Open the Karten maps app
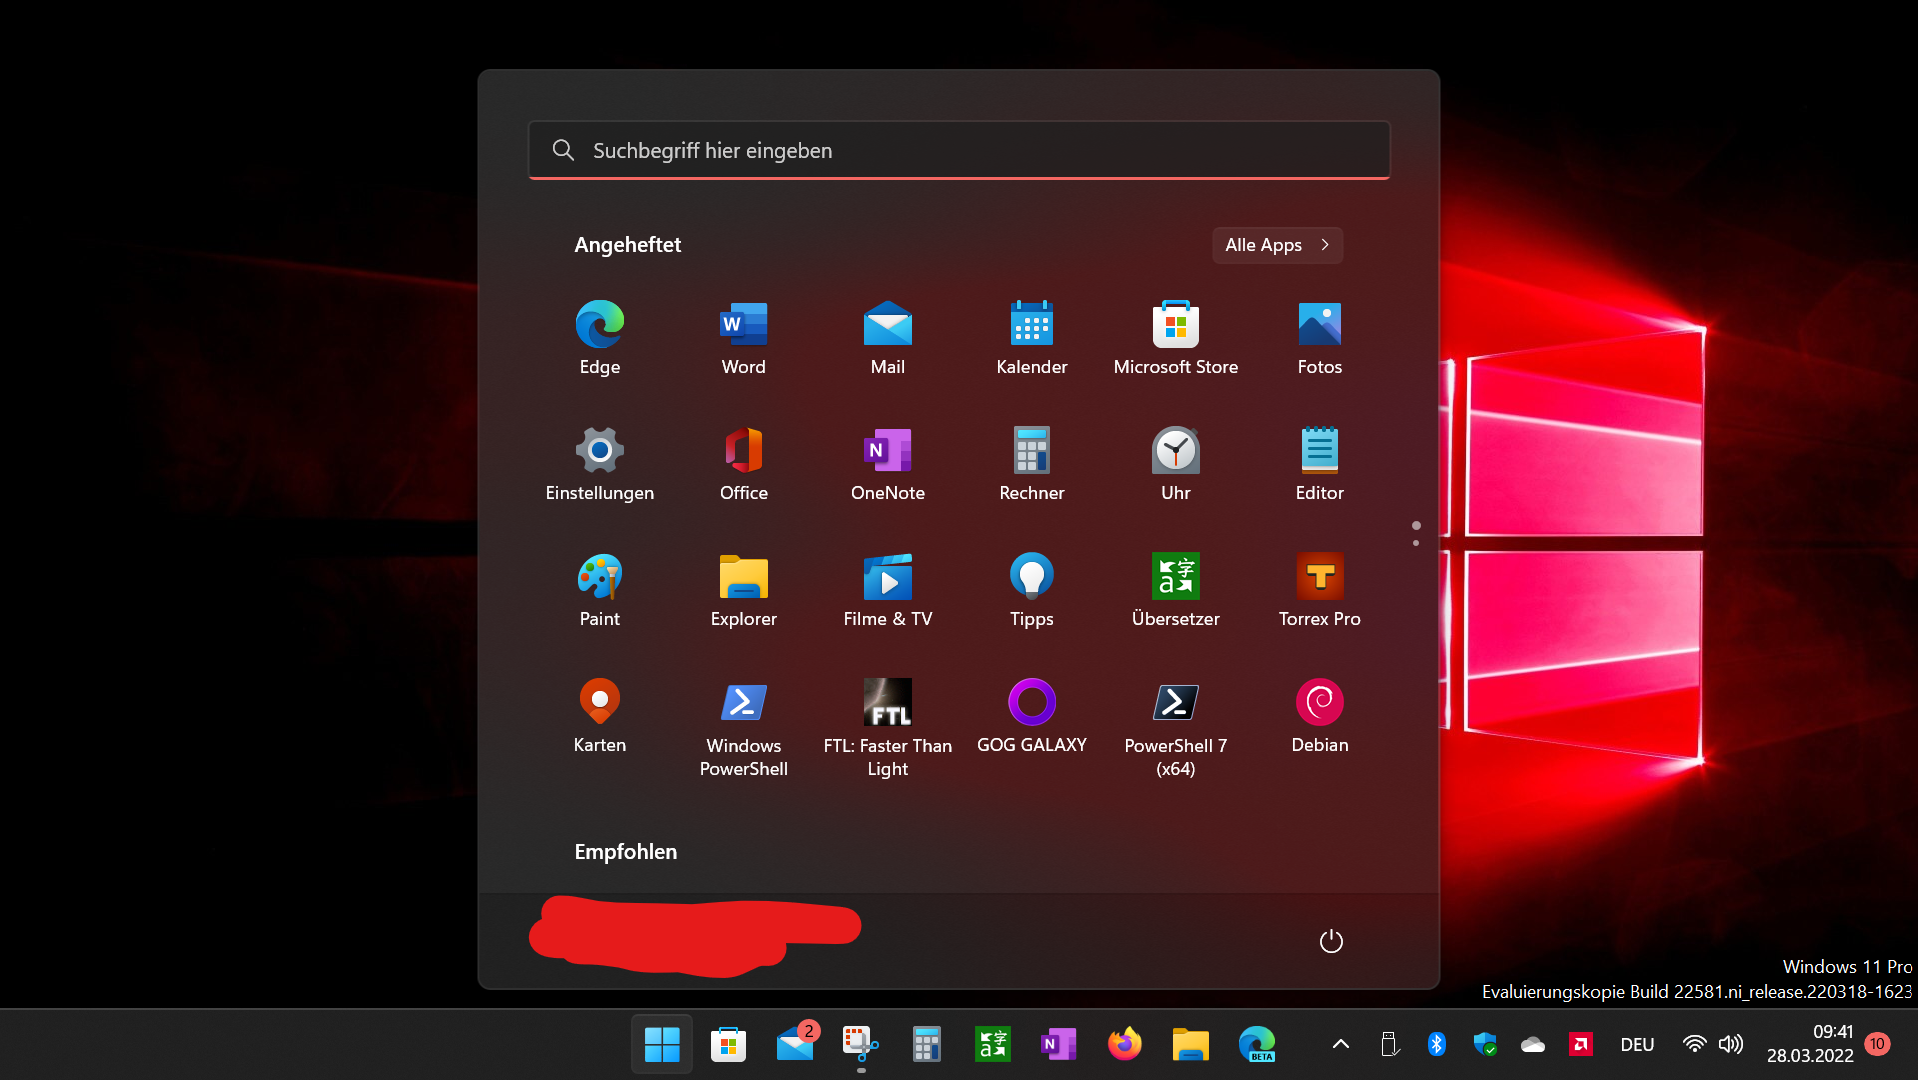 click(x=600, y=716)
